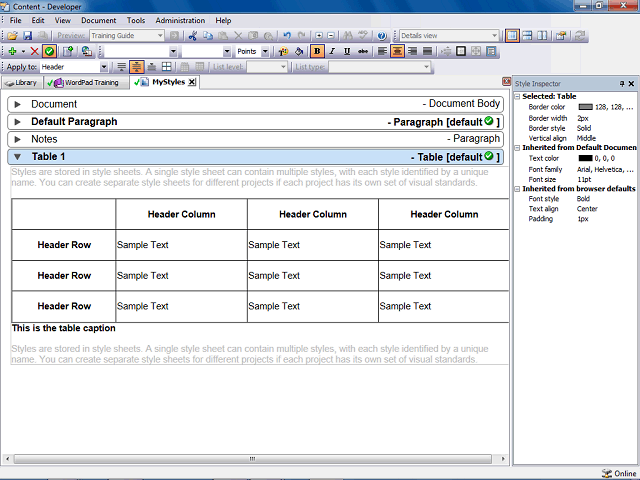Open the File menu
Viewport: 640px width, 480px height.
[16, 20]
